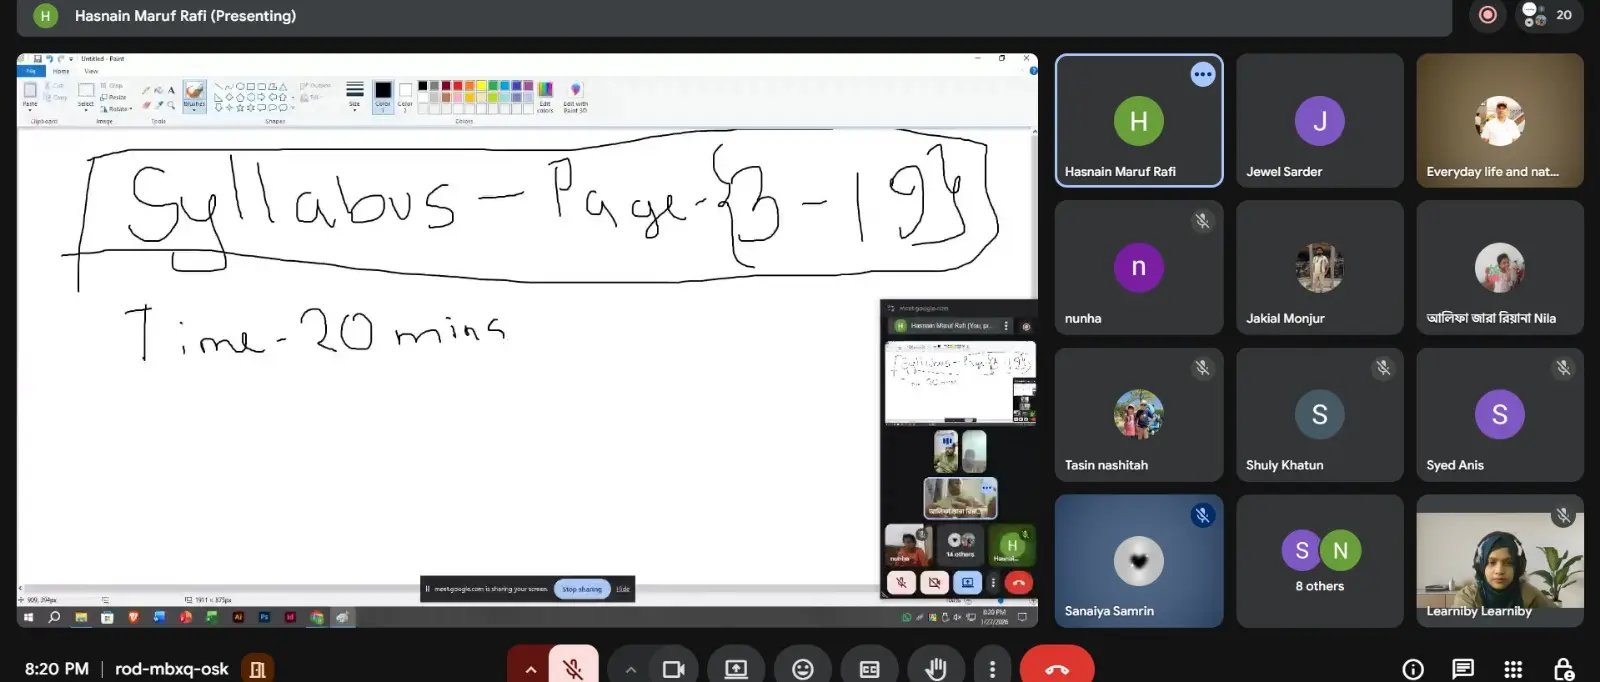Screen dimensions: 1600x682
Task: Select the Eraser tool in Paint
Action: pyautogui.click(x=146, y=105)
